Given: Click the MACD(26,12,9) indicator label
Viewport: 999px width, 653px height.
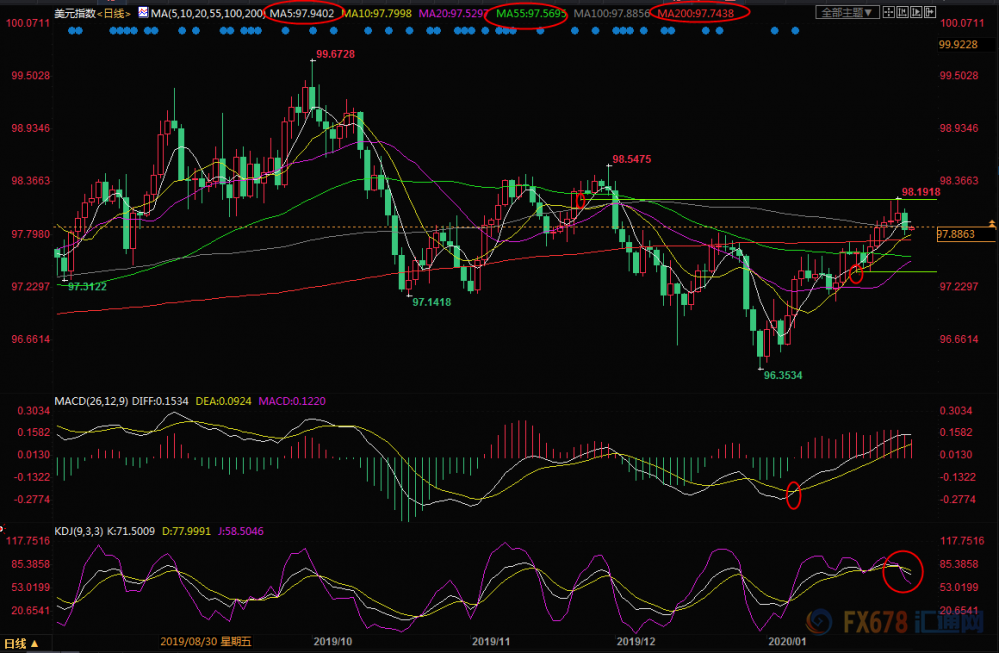Looking at the screenshot, I should click(x=91, y=401).
